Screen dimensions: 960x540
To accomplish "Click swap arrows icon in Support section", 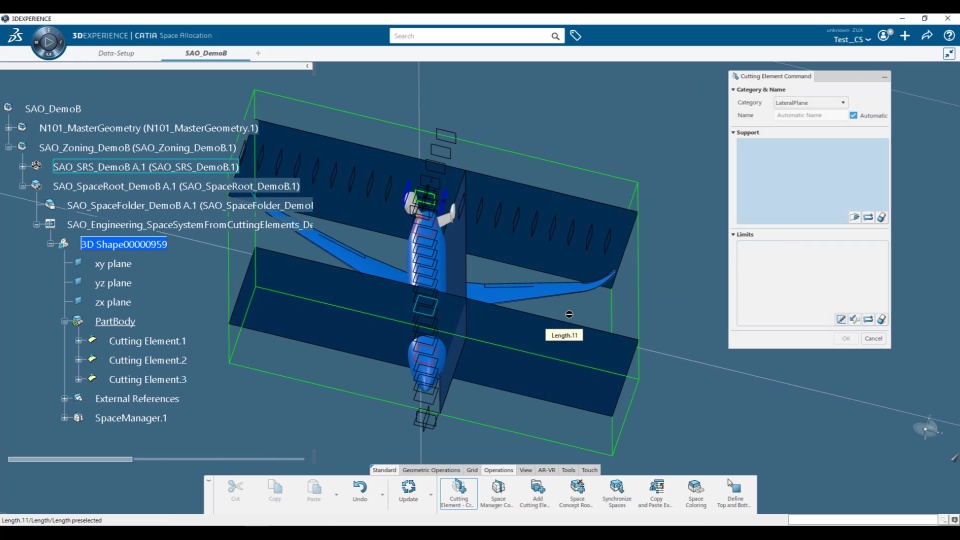I will (x=868, y=217).
